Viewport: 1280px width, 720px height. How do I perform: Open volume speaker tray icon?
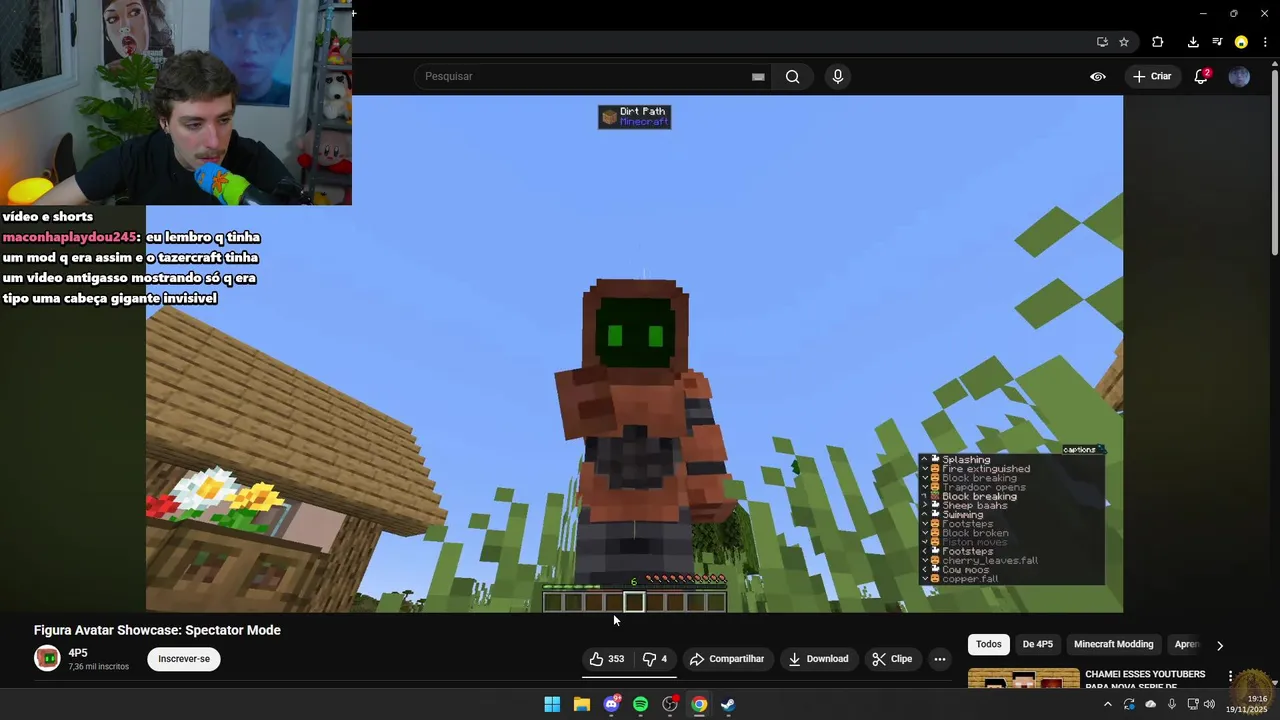[1209, 705]
